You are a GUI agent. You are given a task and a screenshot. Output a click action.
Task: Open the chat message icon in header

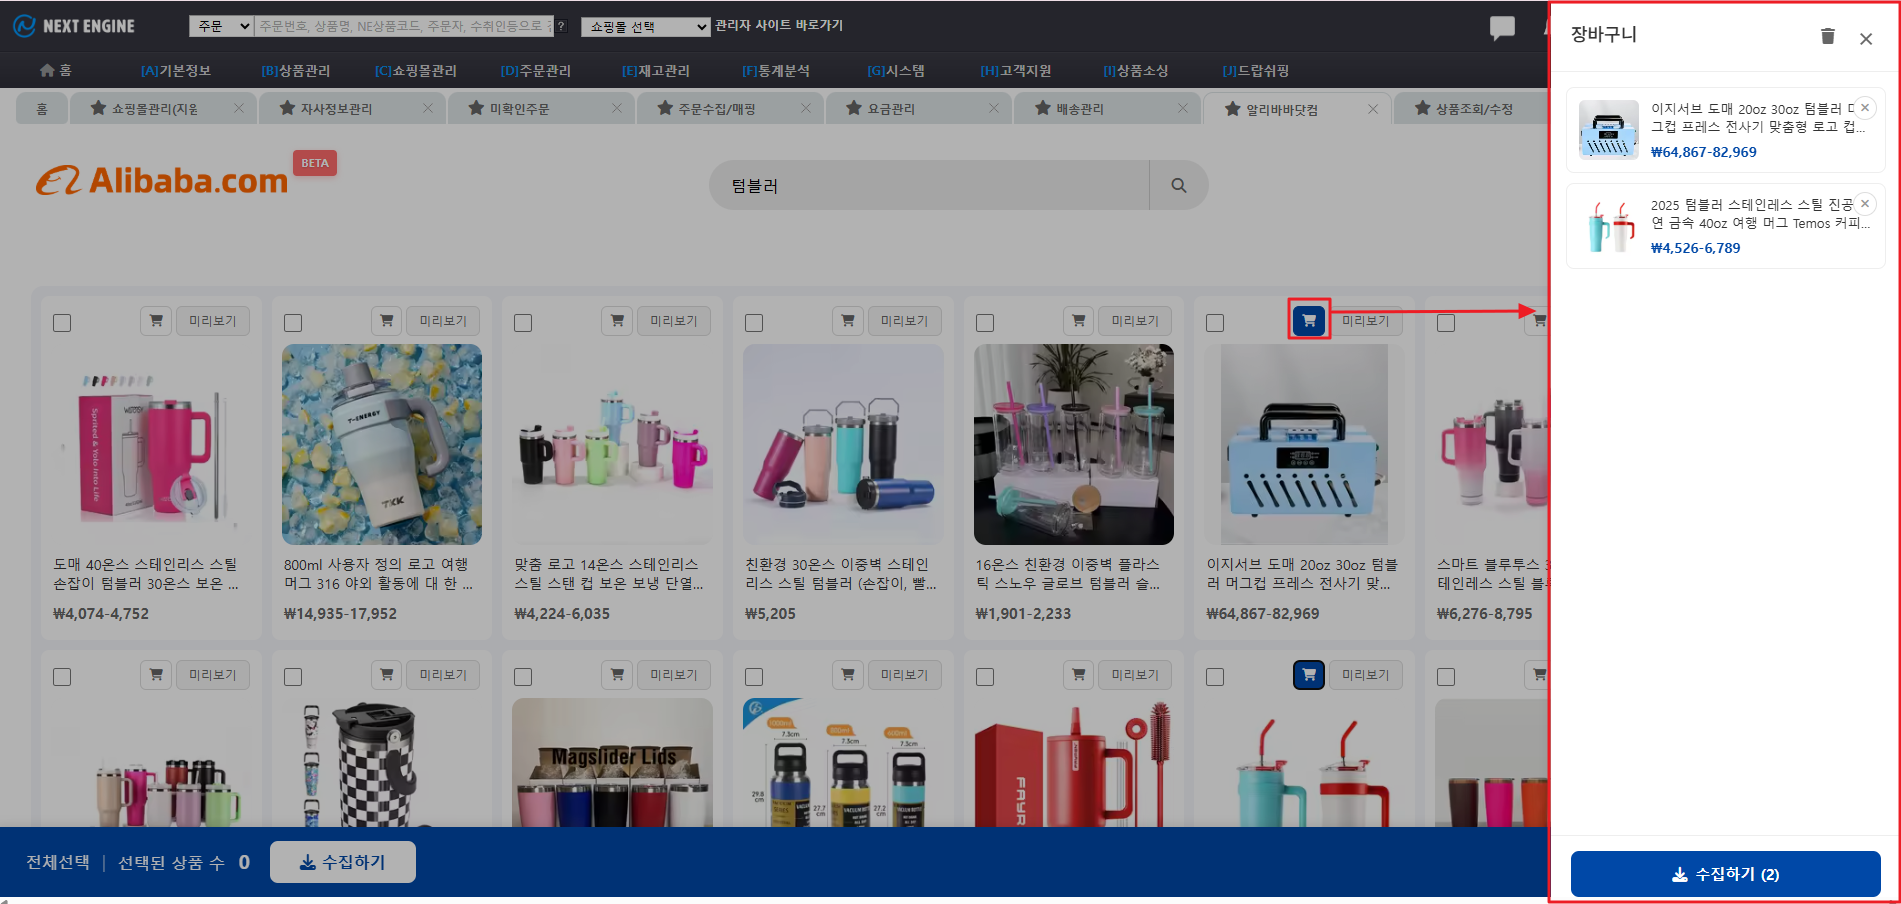pyautogui.click(x=1501, y=28)
